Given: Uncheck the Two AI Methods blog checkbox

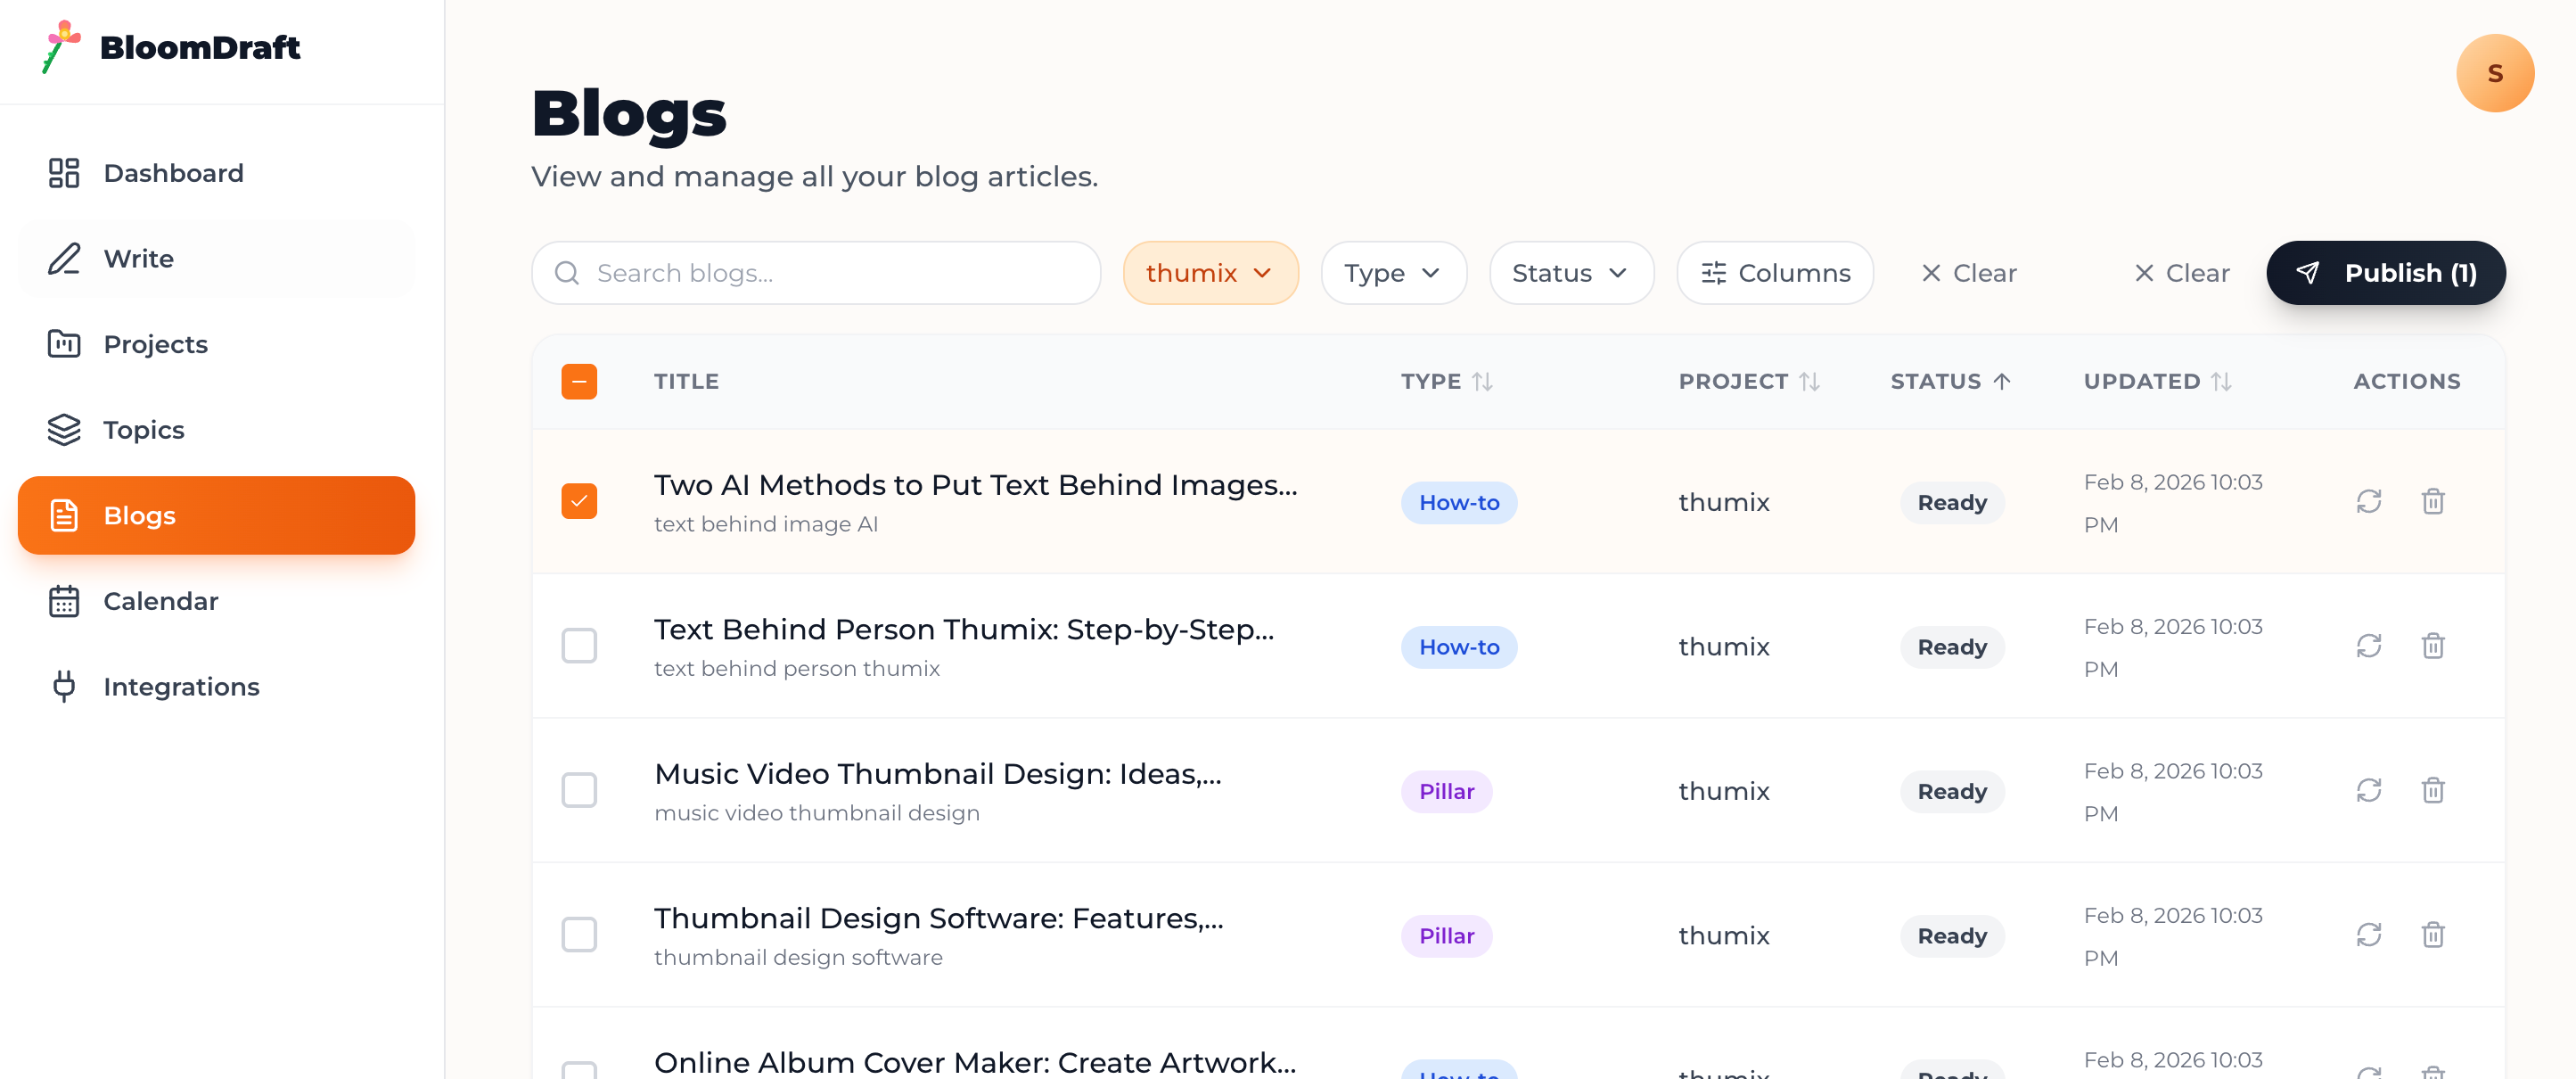Looking at the screenshot, I should tap(579, 501).
